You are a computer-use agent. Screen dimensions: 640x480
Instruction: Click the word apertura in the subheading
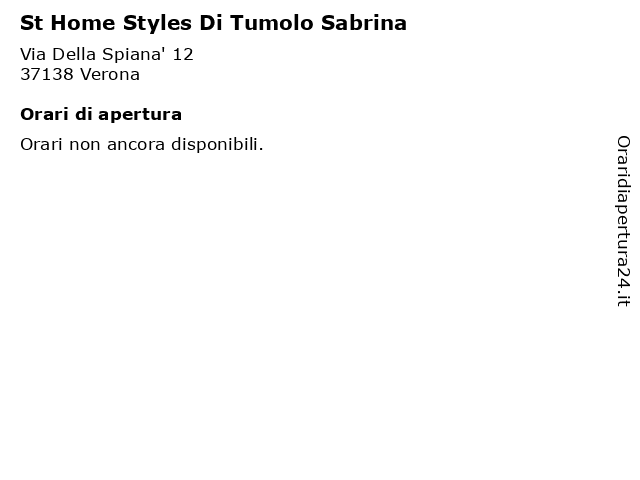pos(140,114)
